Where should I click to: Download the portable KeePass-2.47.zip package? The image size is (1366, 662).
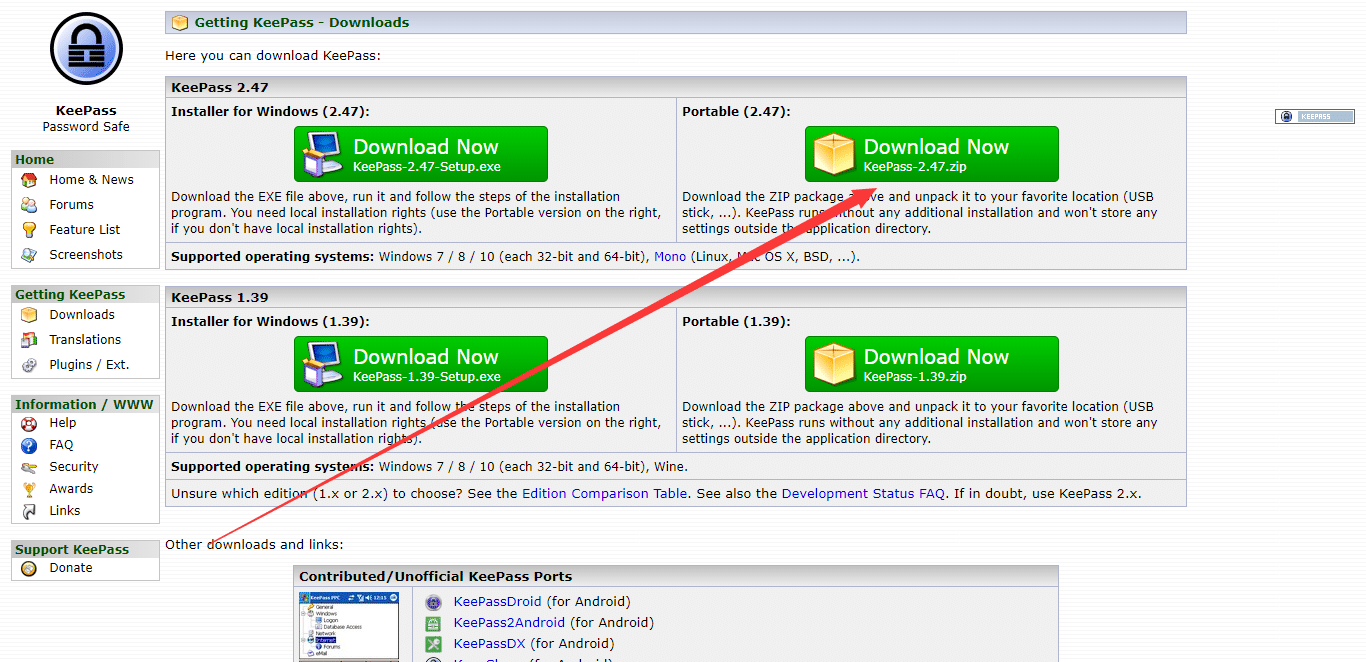[931, 154]
